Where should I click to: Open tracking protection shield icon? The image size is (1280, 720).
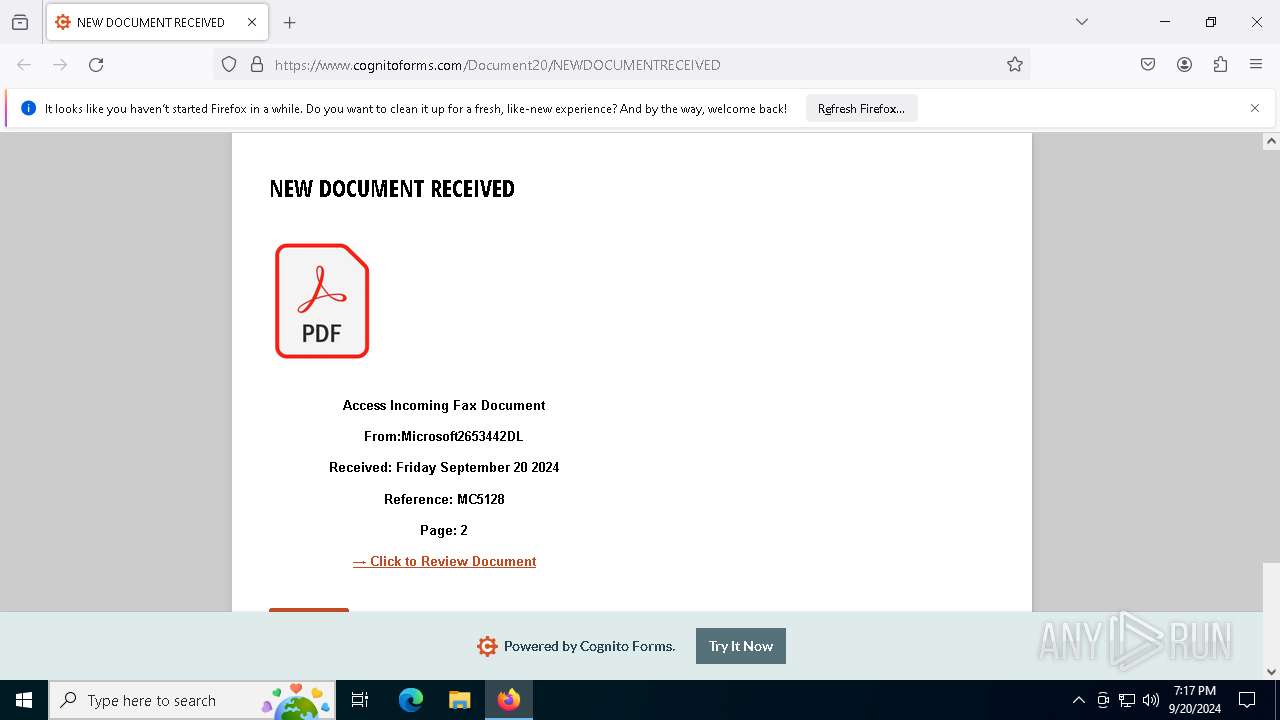pos(229,65)
